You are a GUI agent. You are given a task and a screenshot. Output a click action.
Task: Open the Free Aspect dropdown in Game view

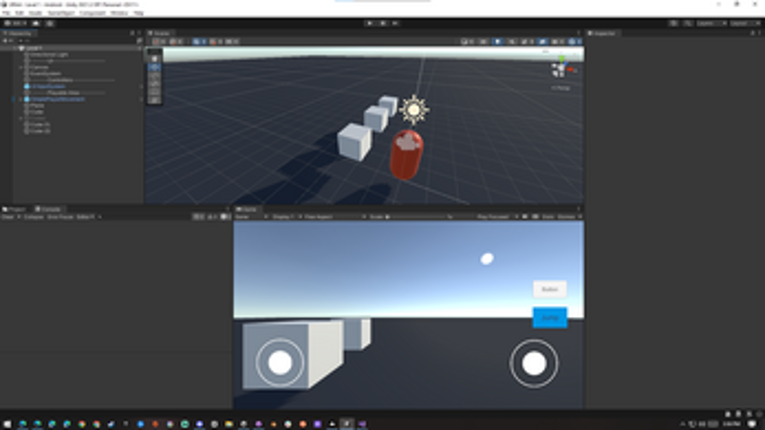point(335,217)
